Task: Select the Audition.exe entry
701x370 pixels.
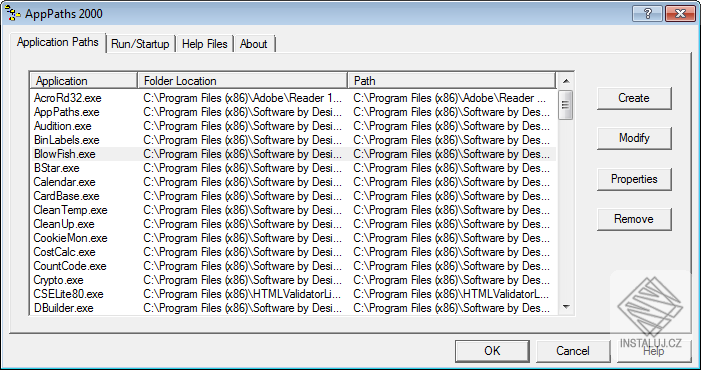Action: click(x=293, y=126)
